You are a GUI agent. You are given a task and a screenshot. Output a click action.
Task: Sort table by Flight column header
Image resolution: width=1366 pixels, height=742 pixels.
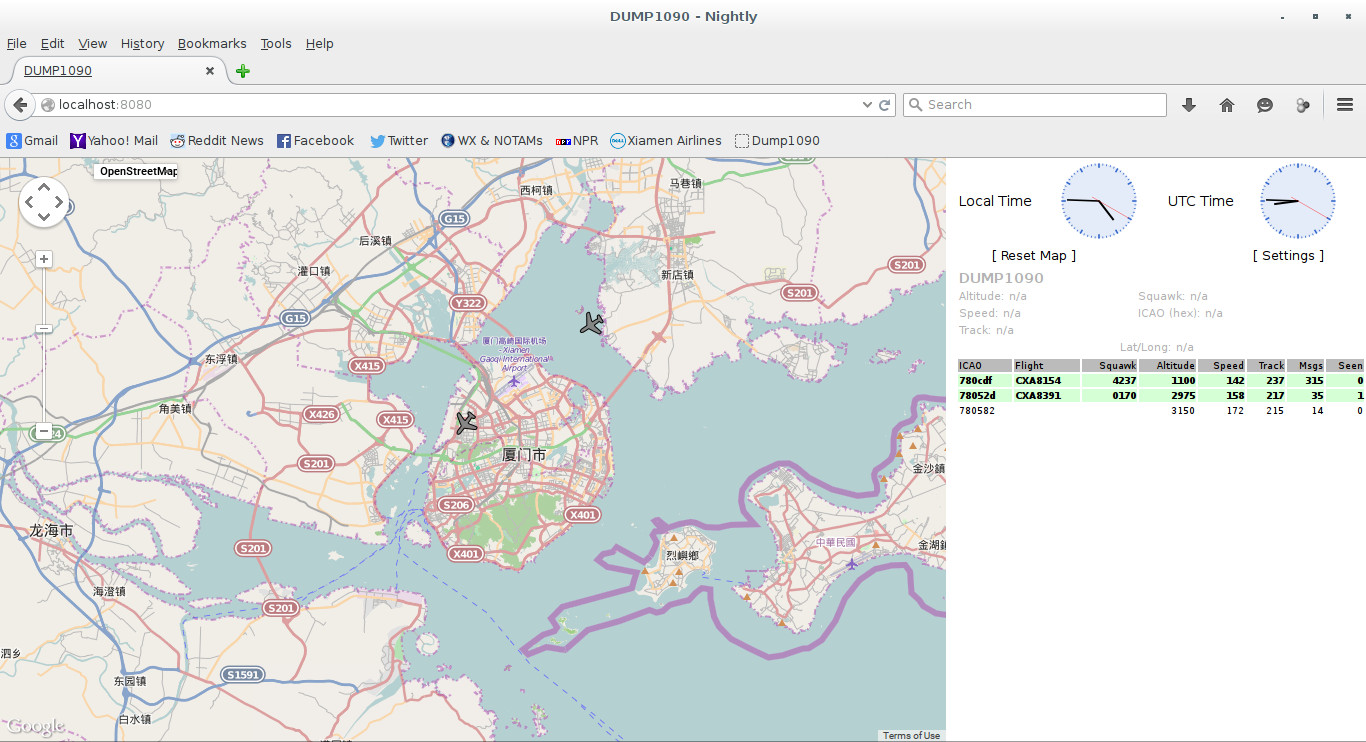click(1046, 366)
